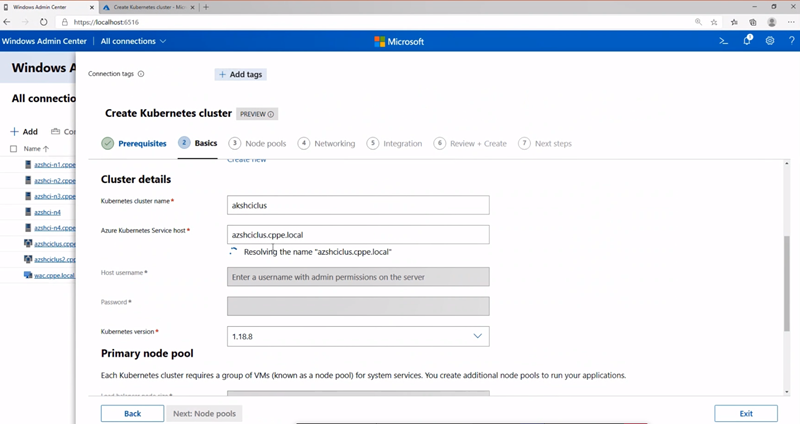The height and width of the screenshot is (424, 800).
Task: Click the Microsoft logo
Action: tap(399, 41)
